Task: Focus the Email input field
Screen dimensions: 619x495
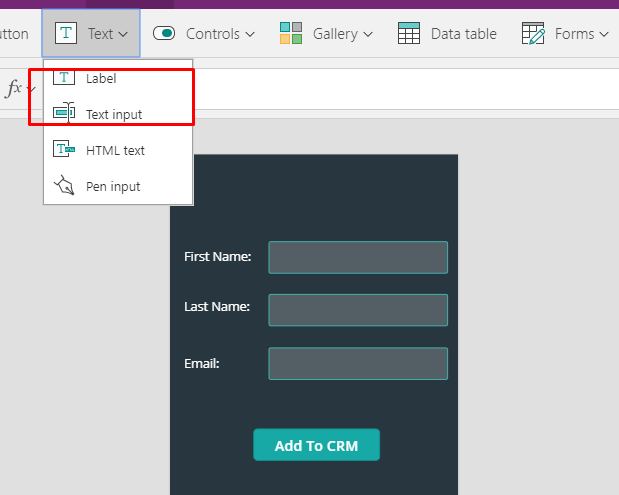Action: (357, 363)
